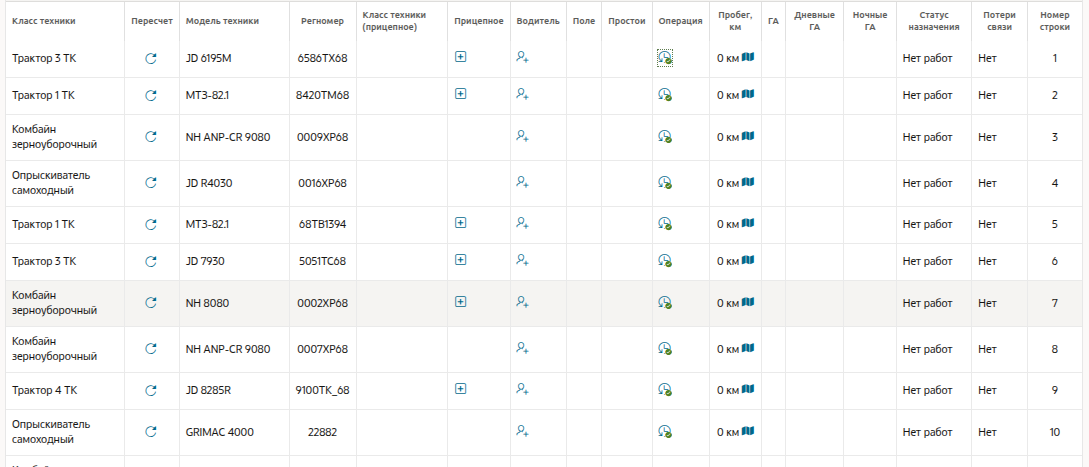Click trailer plus icon for 68ТВ1394
Image resolution: width=1089 pixels, height=467 pixels.
460,222
